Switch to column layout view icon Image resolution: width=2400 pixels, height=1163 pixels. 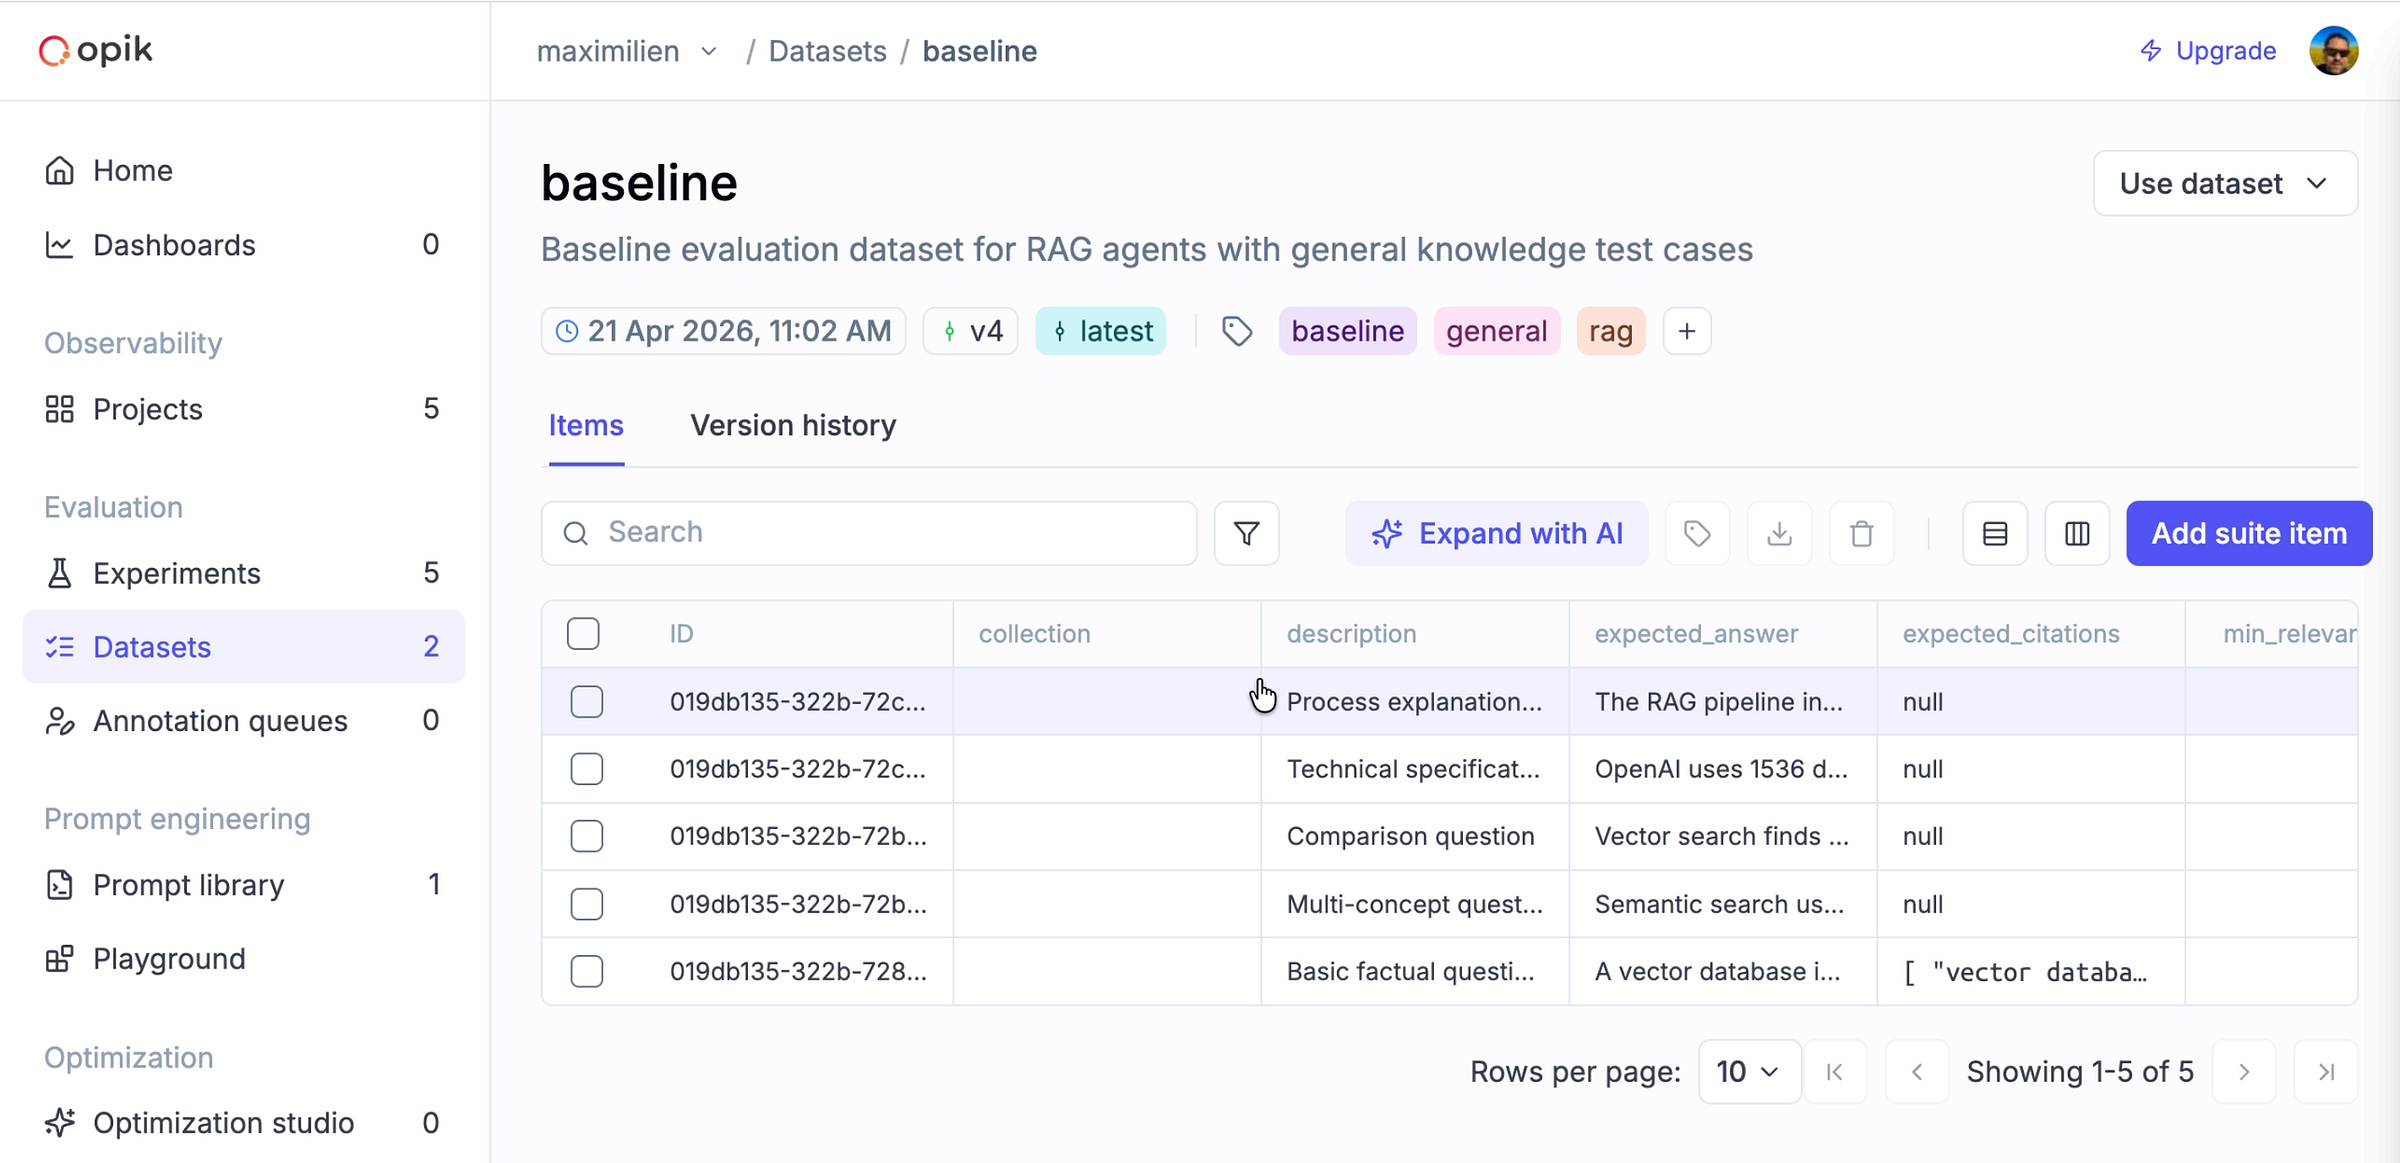click(2077, 533)
